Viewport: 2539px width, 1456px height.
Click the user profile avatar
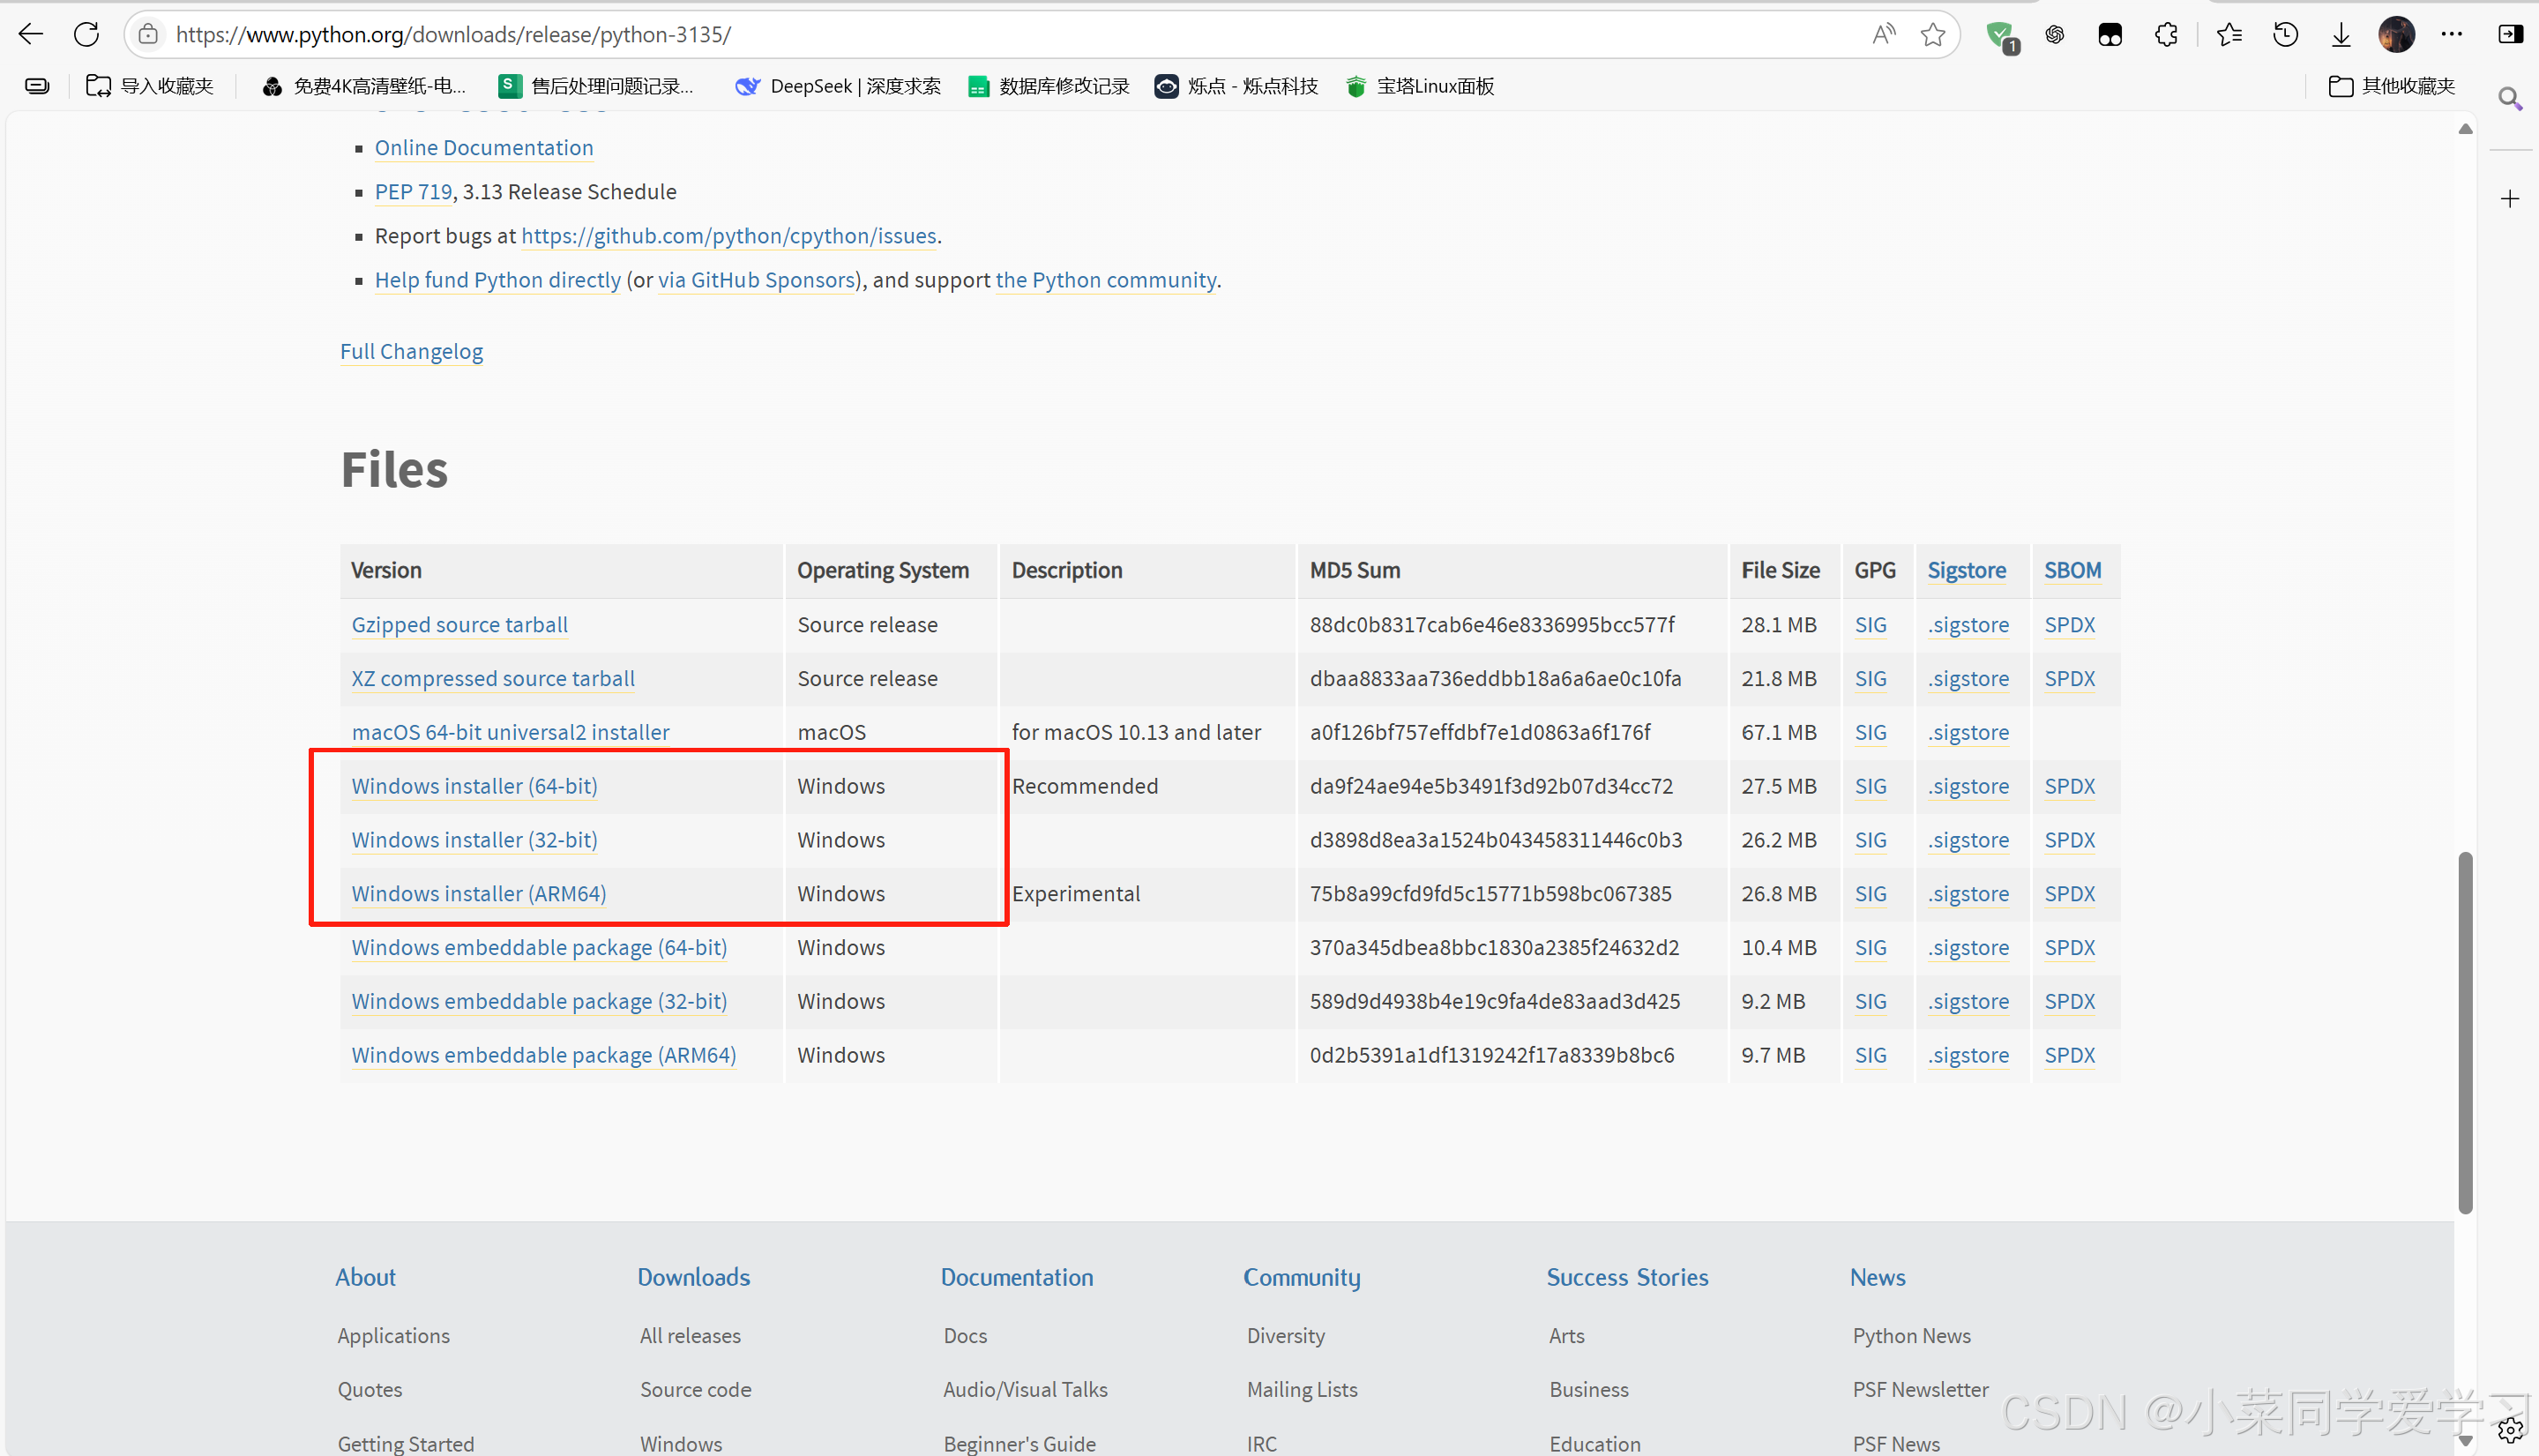tap(2396, 35)
